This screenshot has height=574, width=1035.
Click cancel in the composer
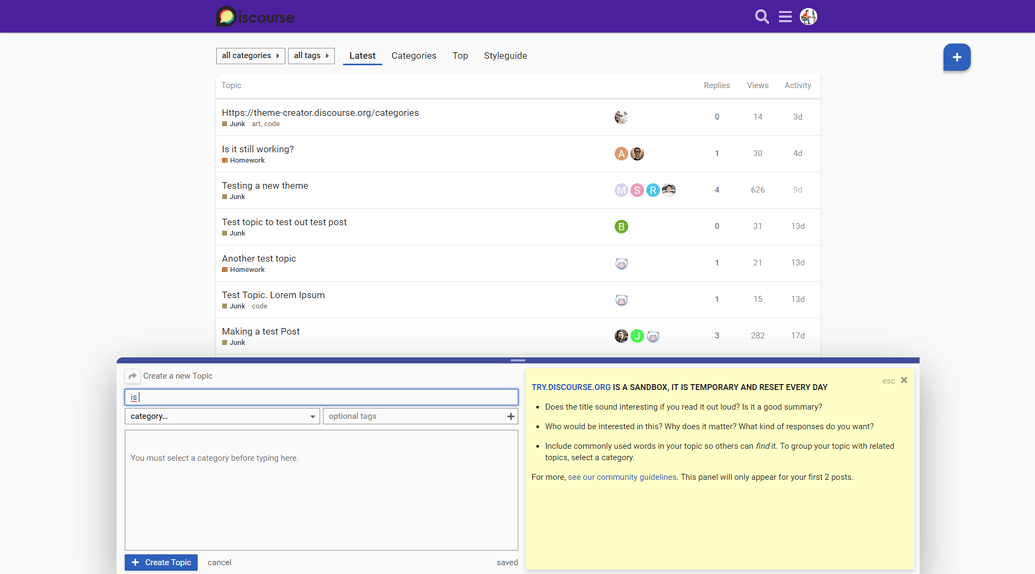219,562
